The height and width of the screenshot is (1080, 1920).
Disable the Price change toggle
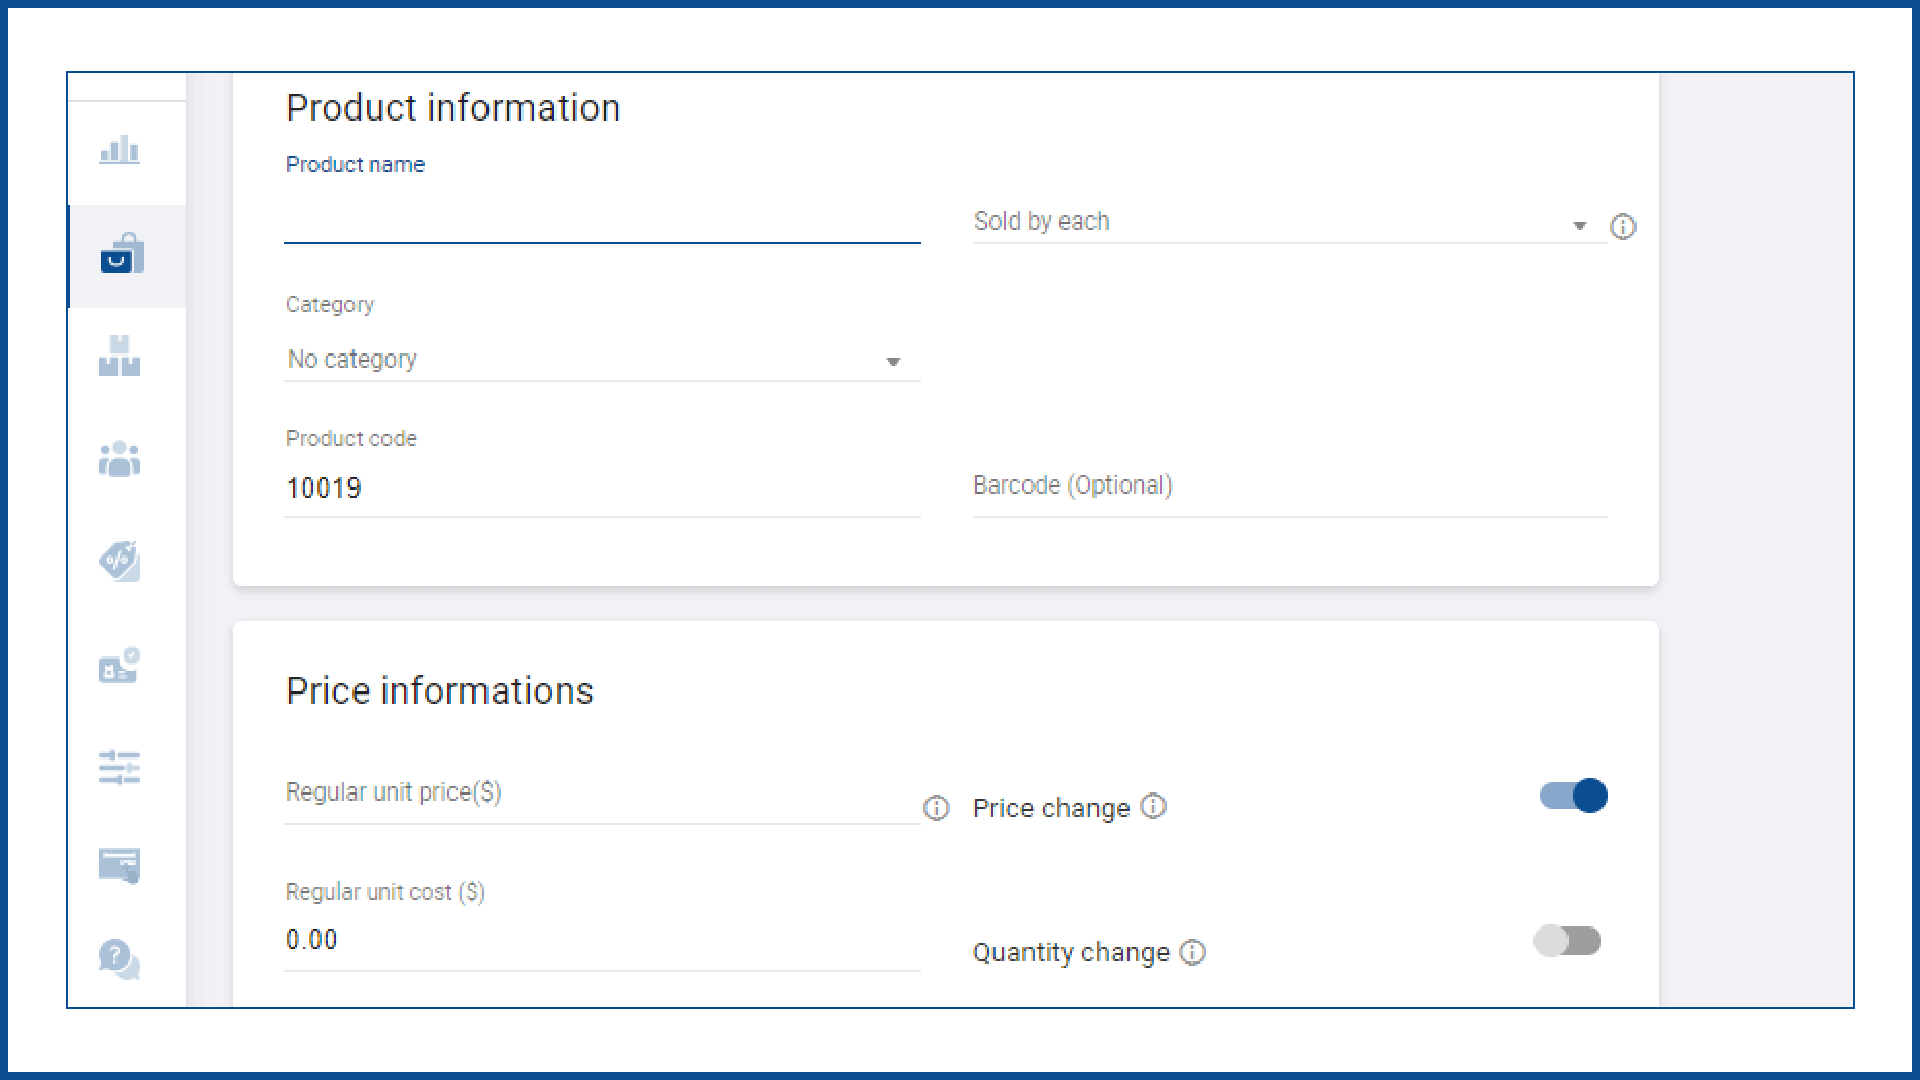(x=1573, y=796)
